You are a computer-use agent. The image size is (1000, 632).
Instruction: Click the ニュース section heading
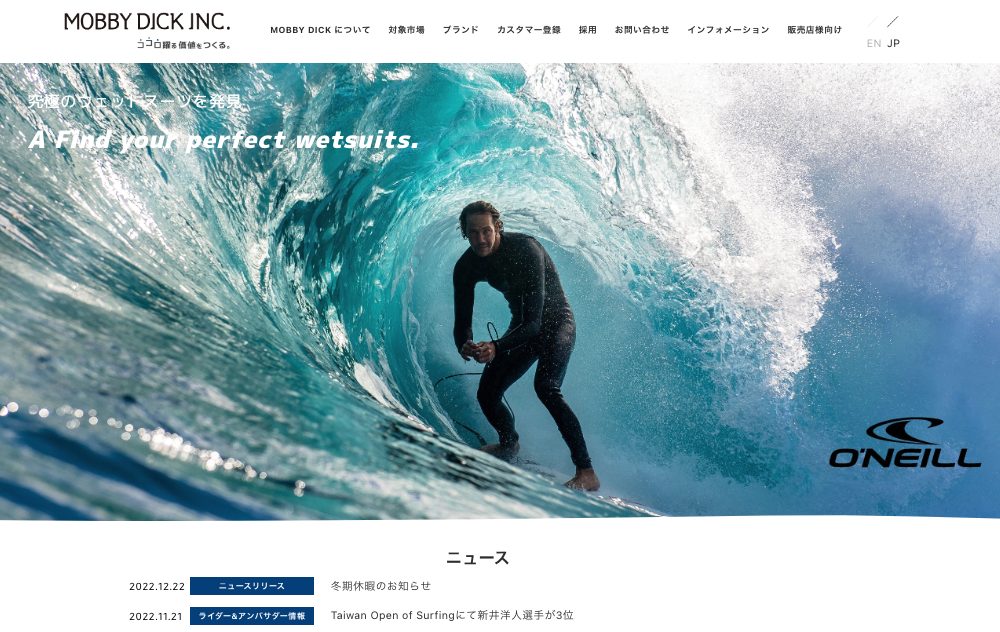tap(477, 558)
